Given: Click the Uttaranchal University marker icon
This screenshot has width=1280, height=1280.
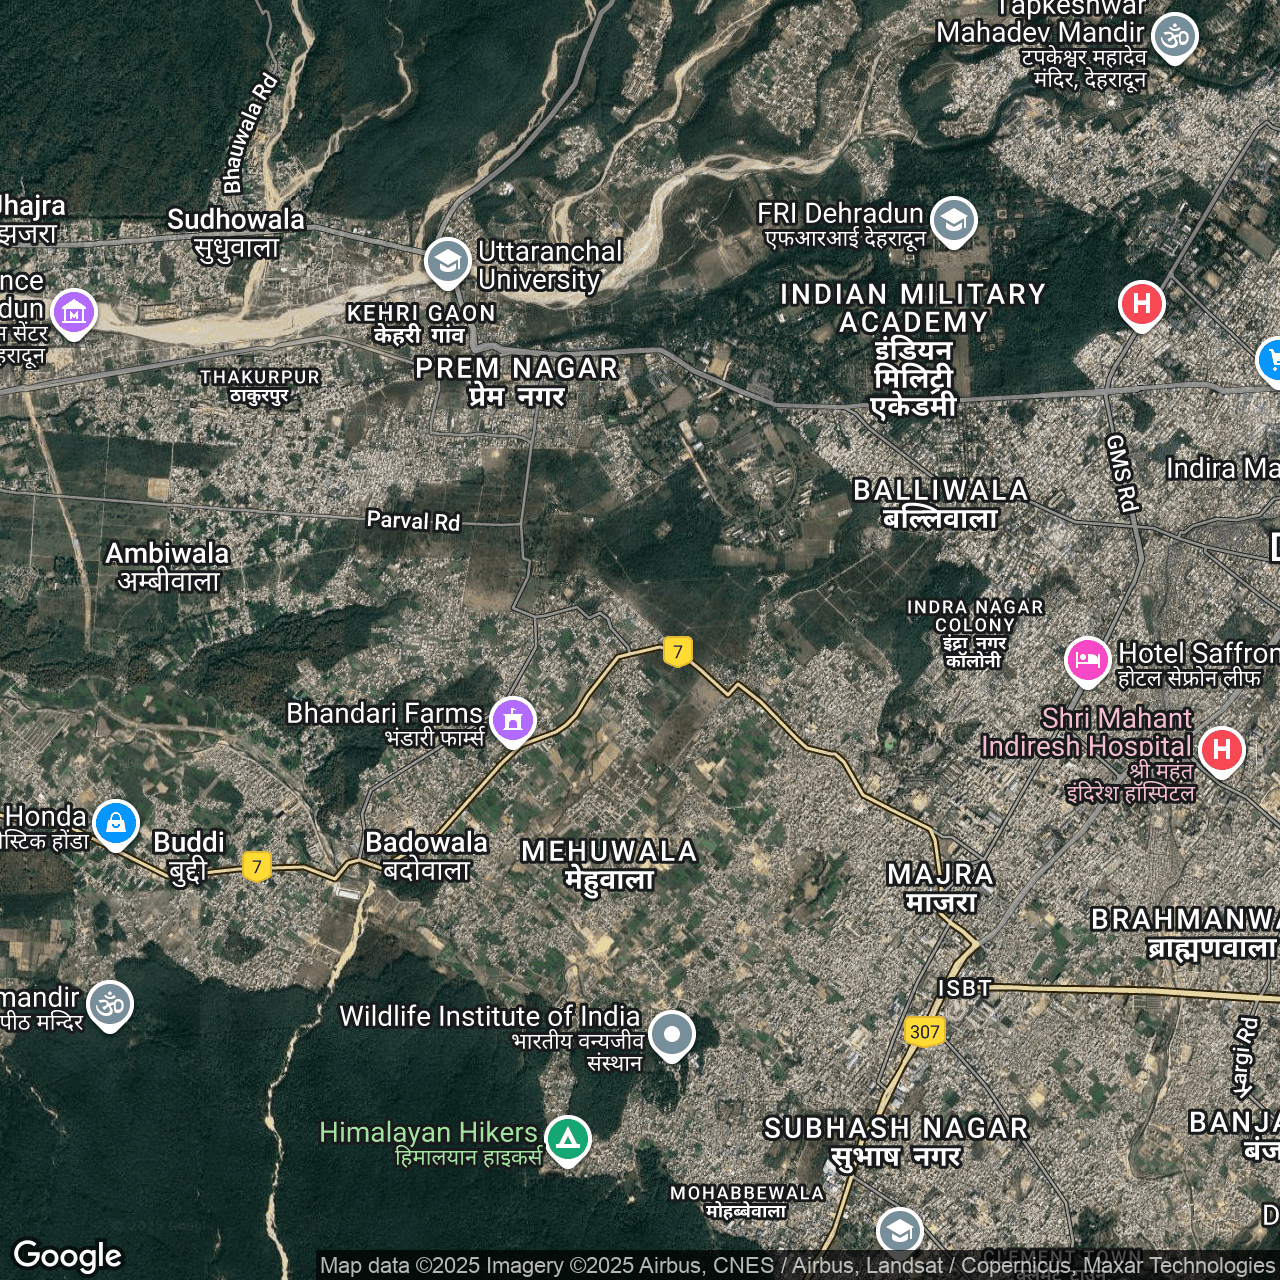Looking at the screenshot, I should coord(447,262).
